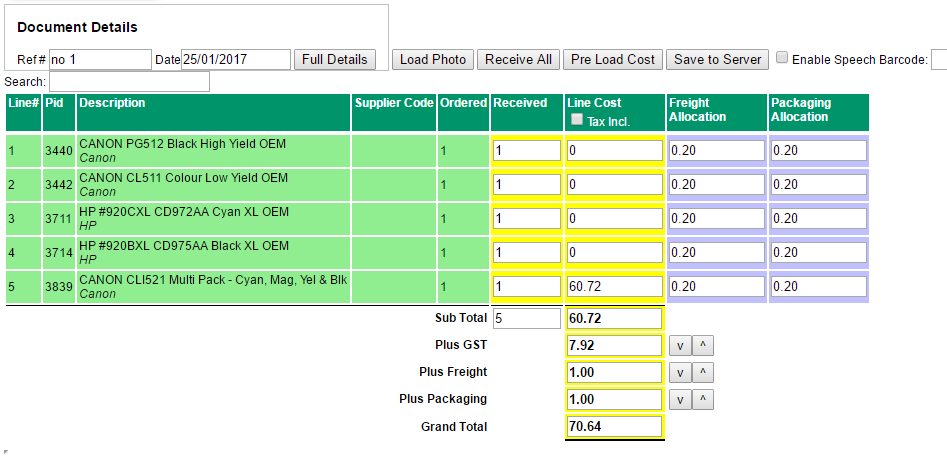Click the Plus GST down arrow
Viewport: 947px width, 462px height.
[x=678, y=346]
